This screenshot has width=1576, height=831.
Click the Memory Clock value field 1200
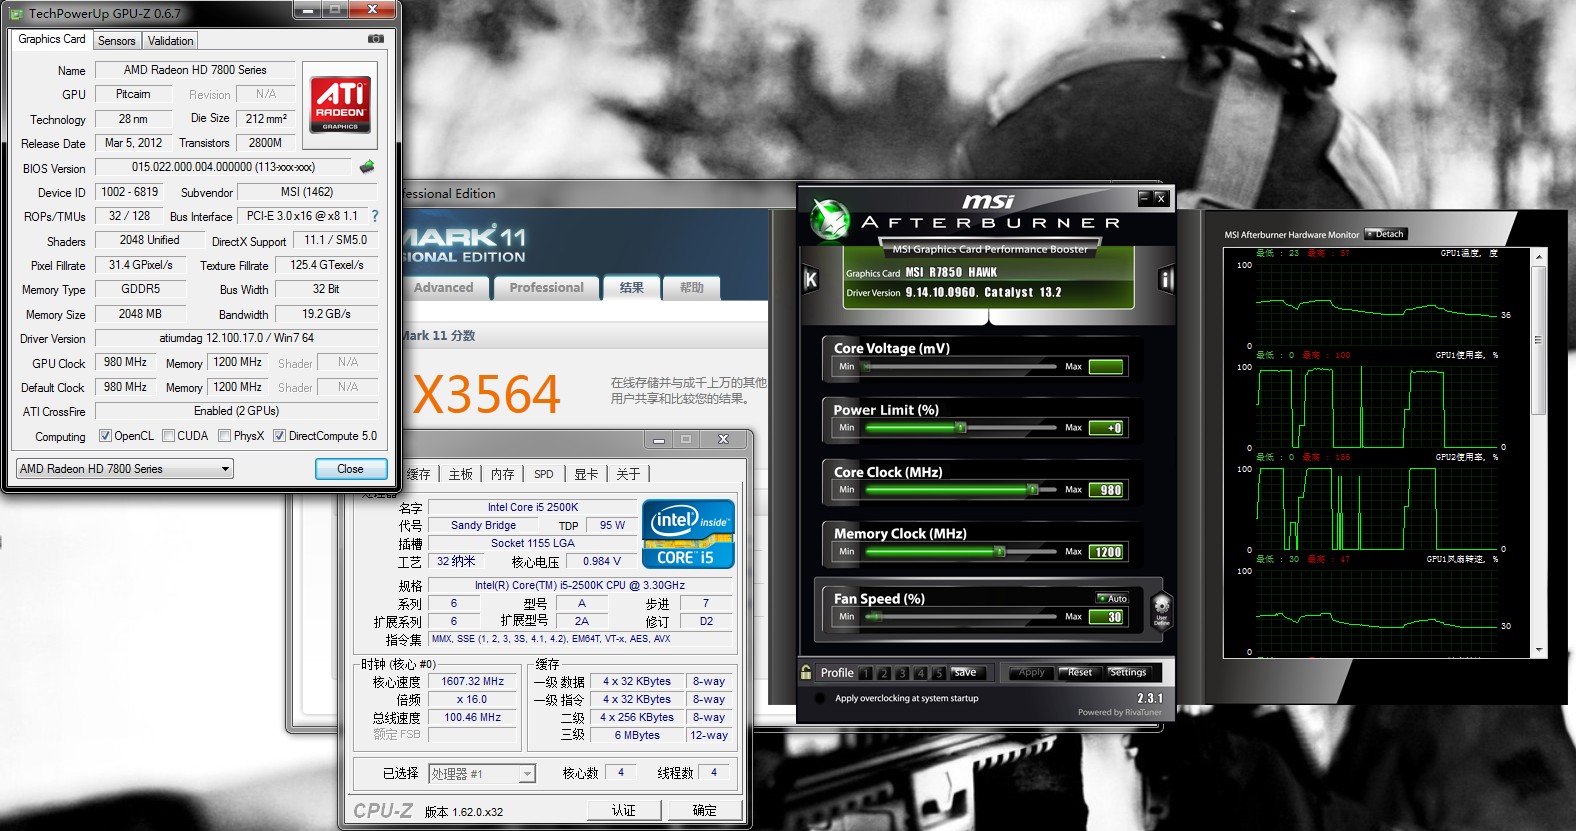[1106, 552]
